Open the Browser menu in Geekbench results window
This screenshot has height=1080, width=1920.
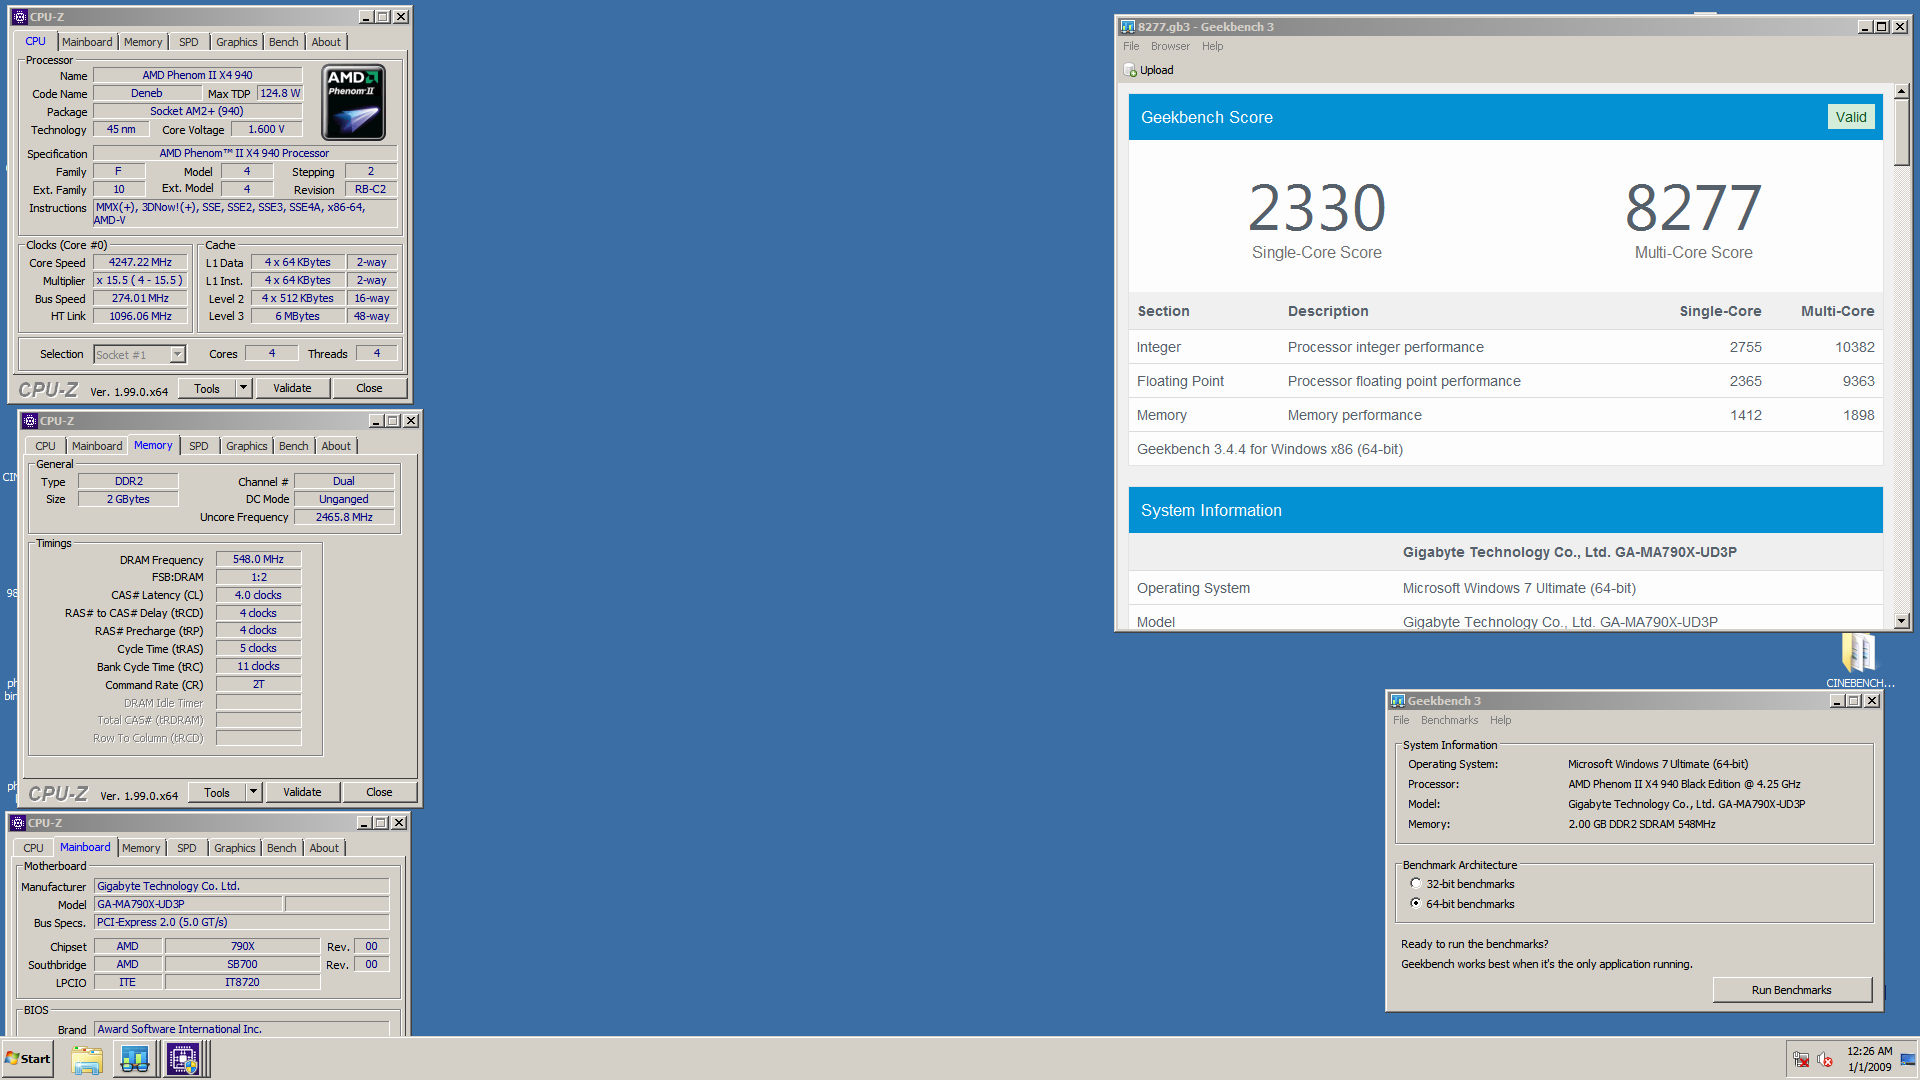pyautogui.click(x=1170, y=46)
